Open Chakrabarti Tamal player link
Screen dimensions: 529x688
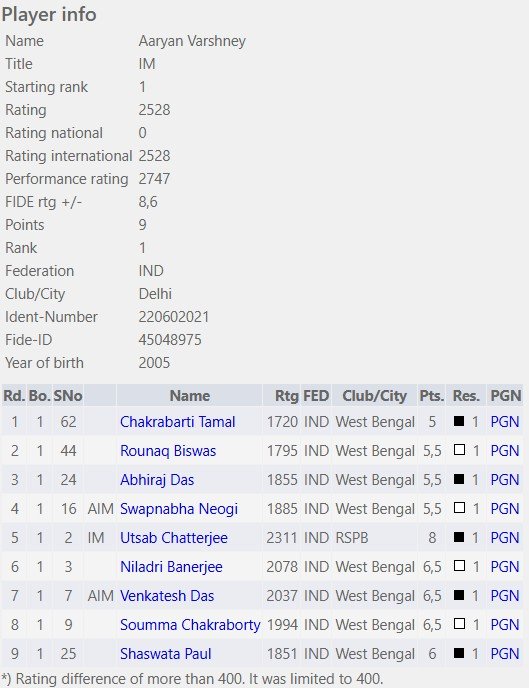(x=178, y=422)
